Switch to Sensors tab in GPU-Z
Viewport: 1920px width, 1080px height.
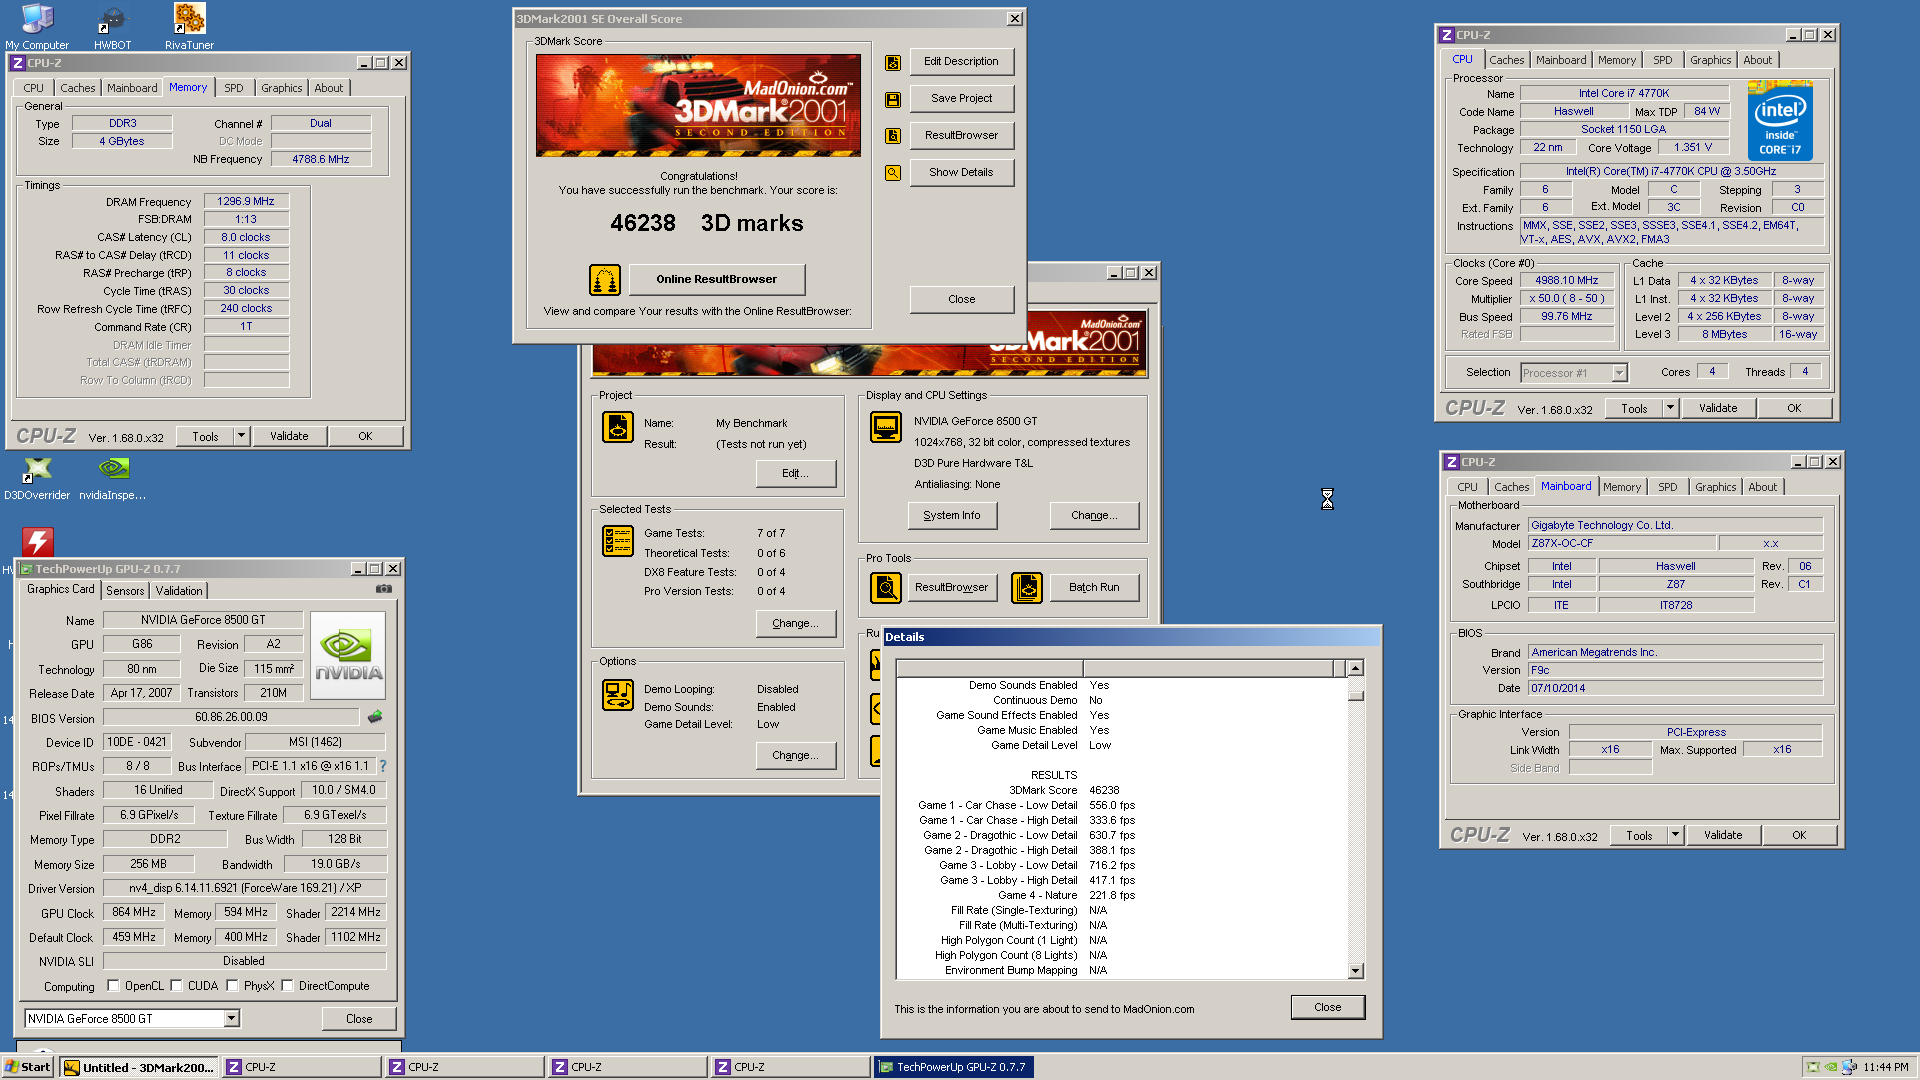(125, 591)
